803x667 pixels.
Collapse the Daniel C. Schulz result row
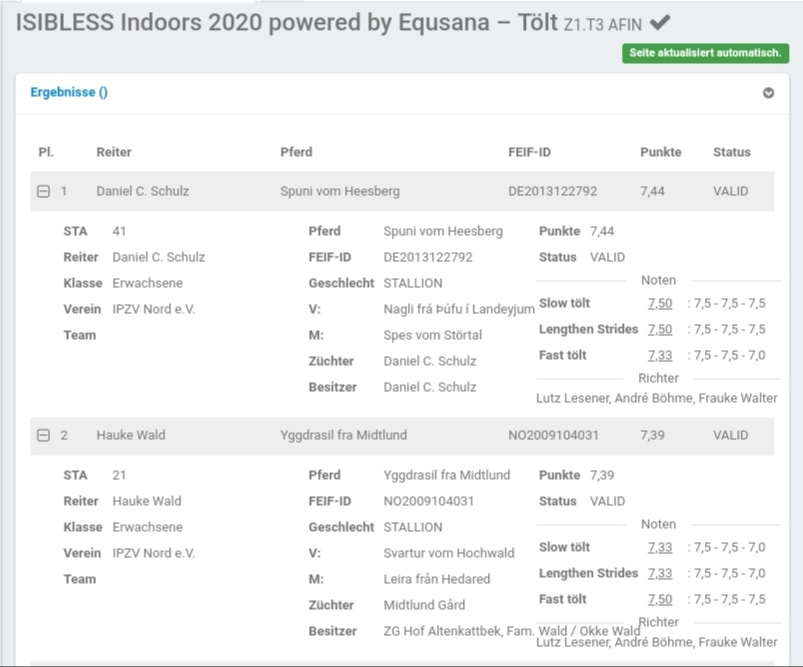(x=44, y=192)
